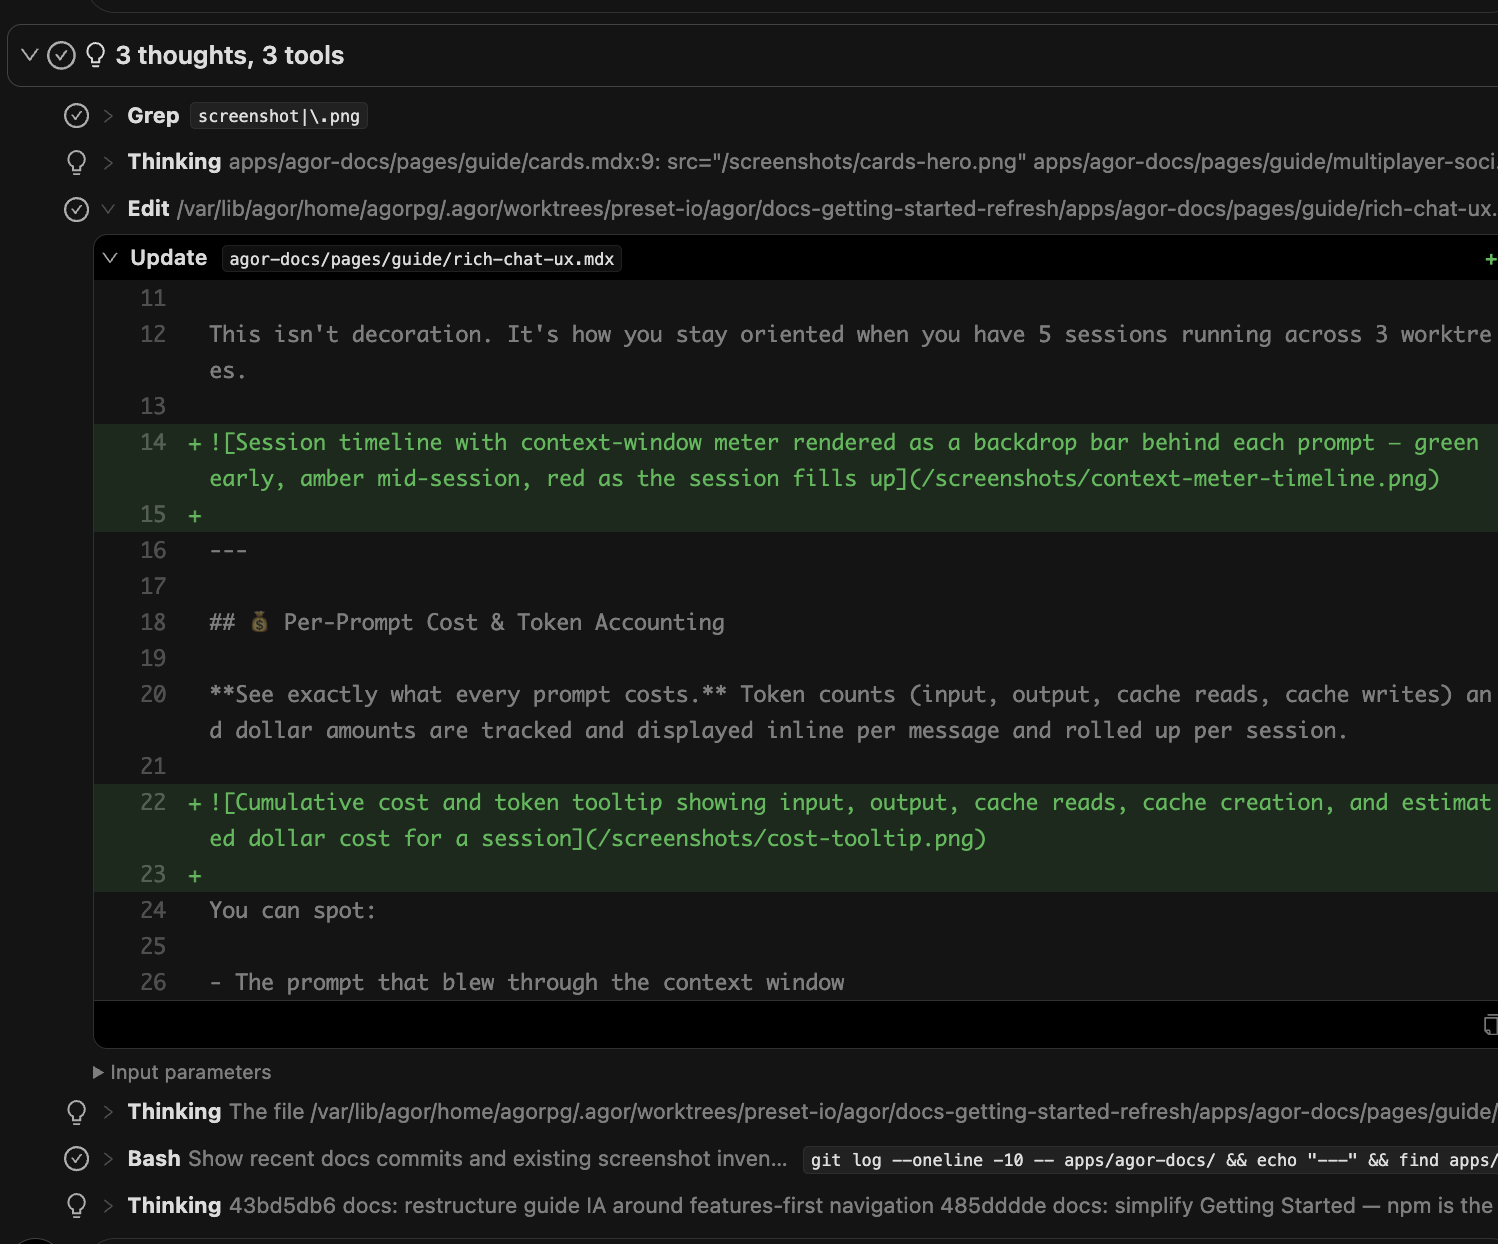Expand the Grep tool row chevron

click(x=108, y=116)
